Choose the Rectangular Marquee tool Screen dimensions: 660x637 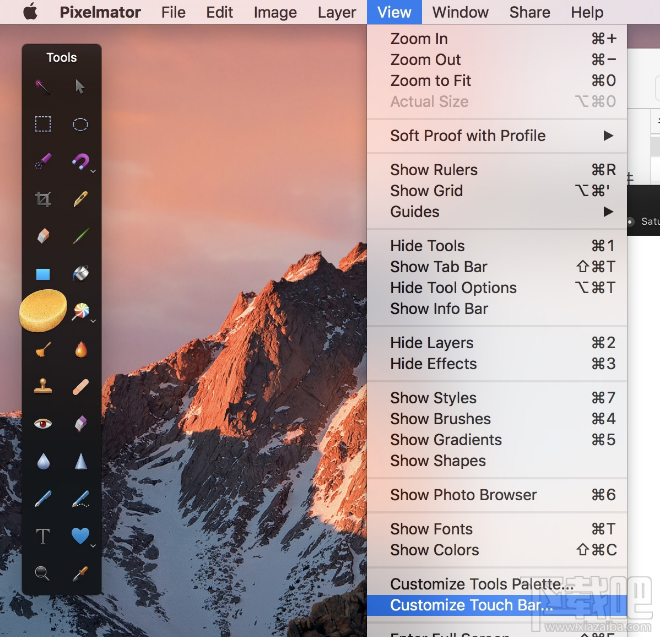[x=43, y=124]
